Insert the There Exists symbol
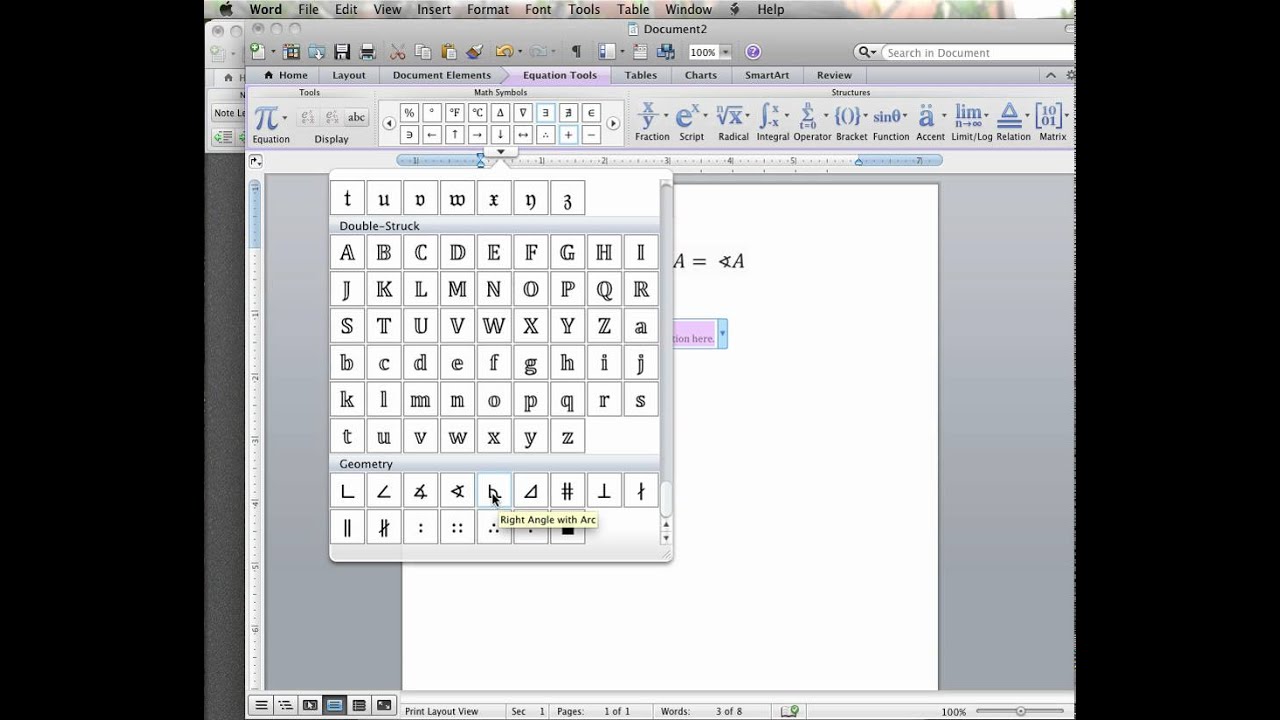This screenshot has height=720, width=1280. click(x=546, y=112)
